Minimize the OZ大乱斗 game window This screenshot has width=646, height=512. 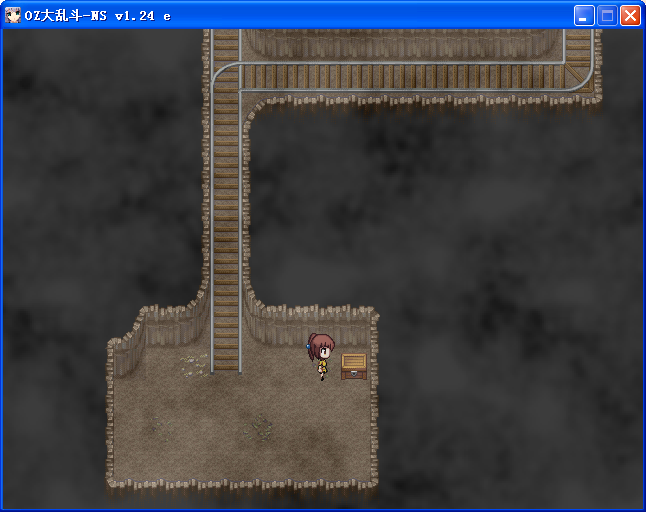click(x=584, y=16)
